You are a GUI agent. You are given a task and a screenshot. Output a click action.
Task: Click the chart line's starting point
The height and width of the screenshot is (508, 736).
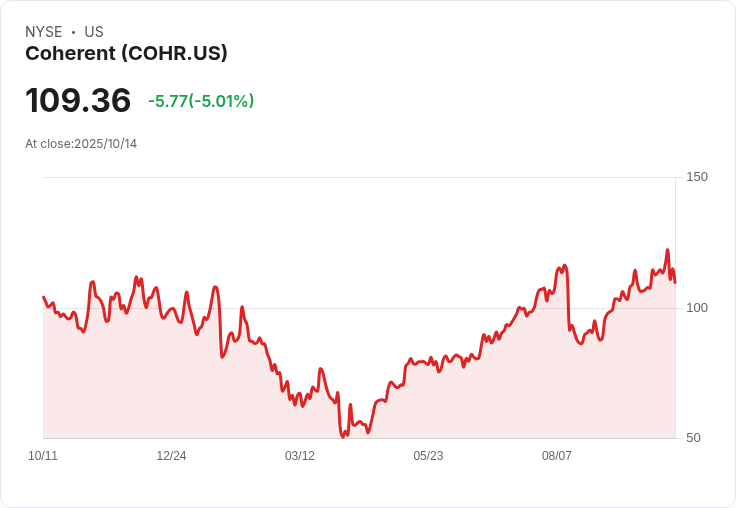point(44,297)
